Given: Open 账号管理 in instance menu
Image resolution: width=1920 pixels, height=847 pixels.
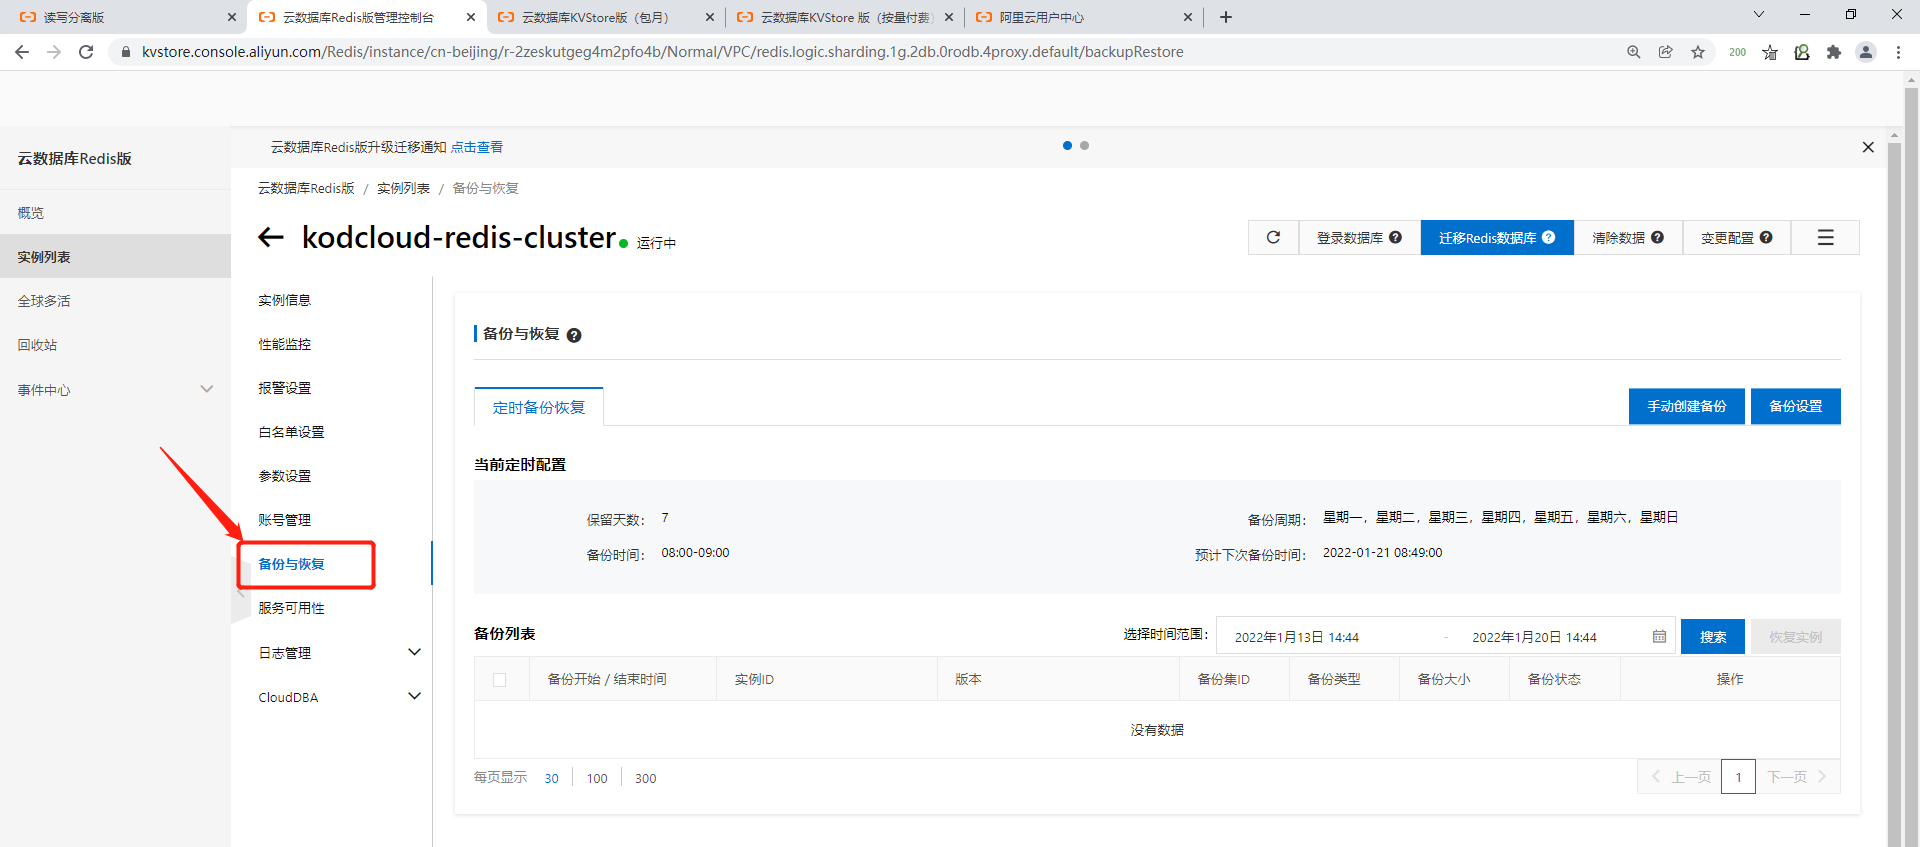Looking at the screenshot, I should (x=285, y=520).
